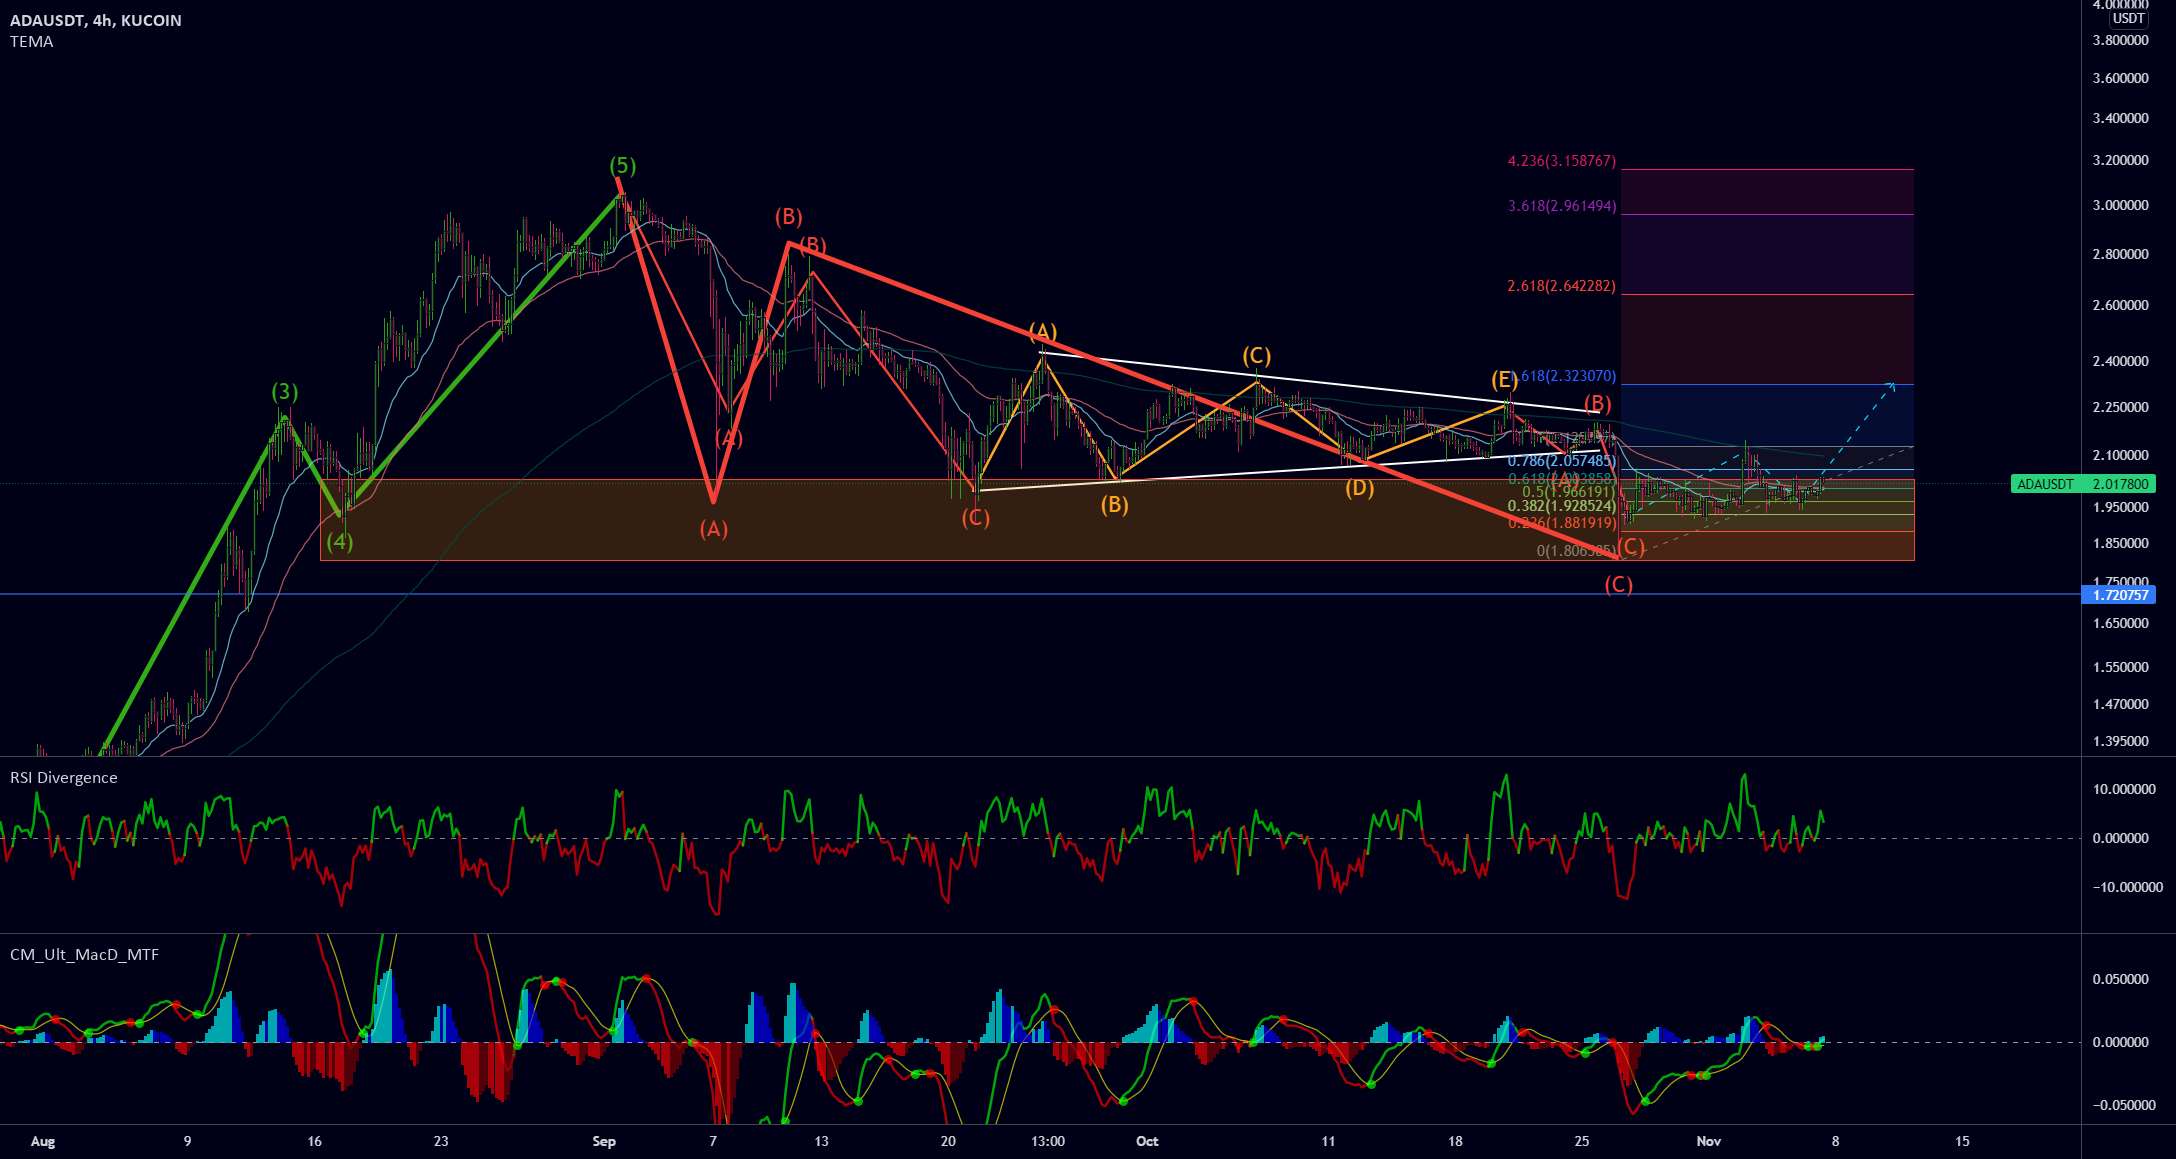Viewport: 2176px width, 1159px height.
Task: Click the 2.250000 price axis label
Action: point(2120,407)
